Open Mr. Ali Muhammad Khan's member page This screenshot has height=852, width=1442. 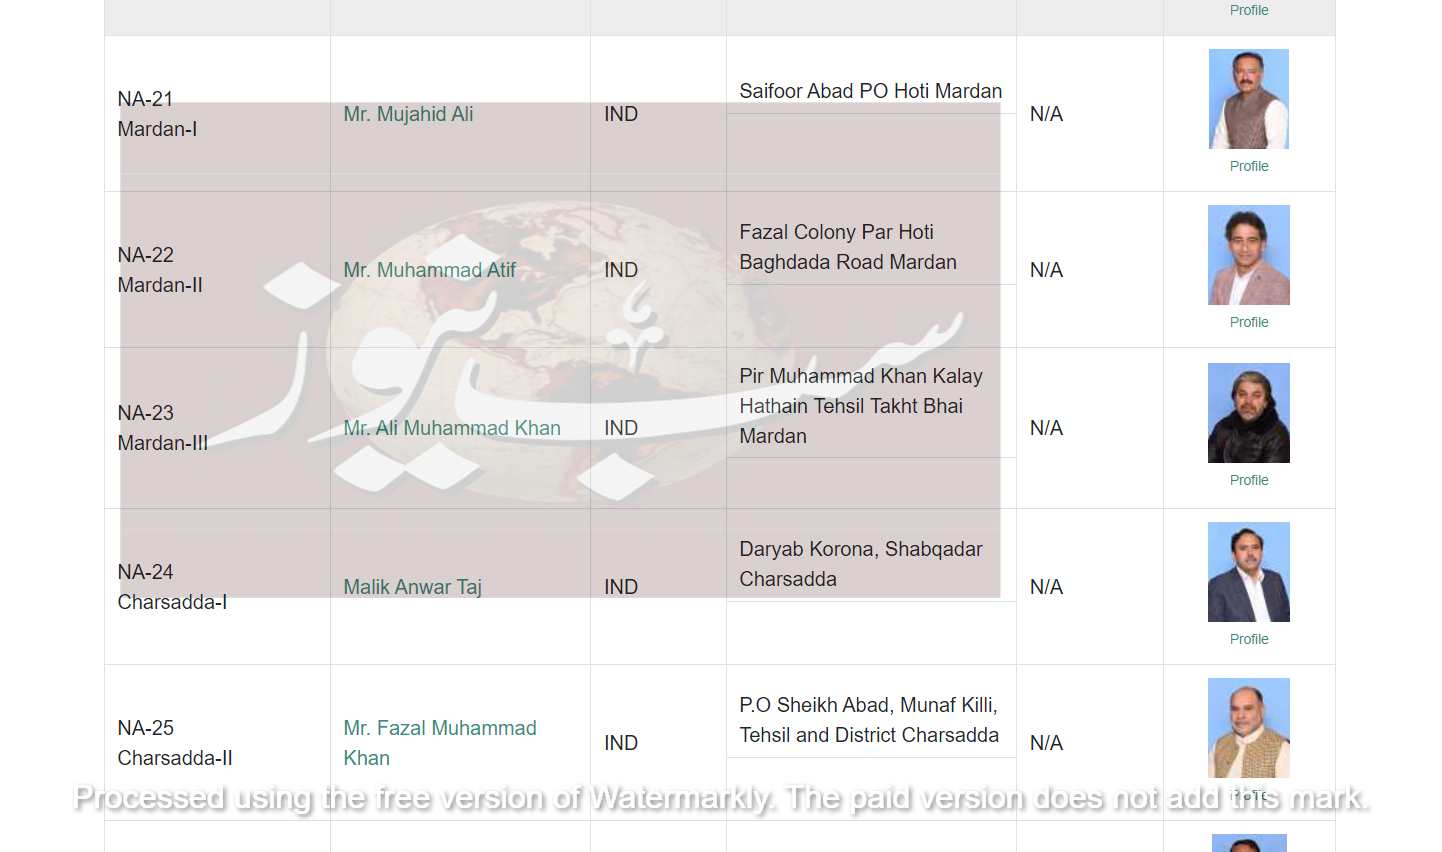pyautogui.click(x=452, y=428)
